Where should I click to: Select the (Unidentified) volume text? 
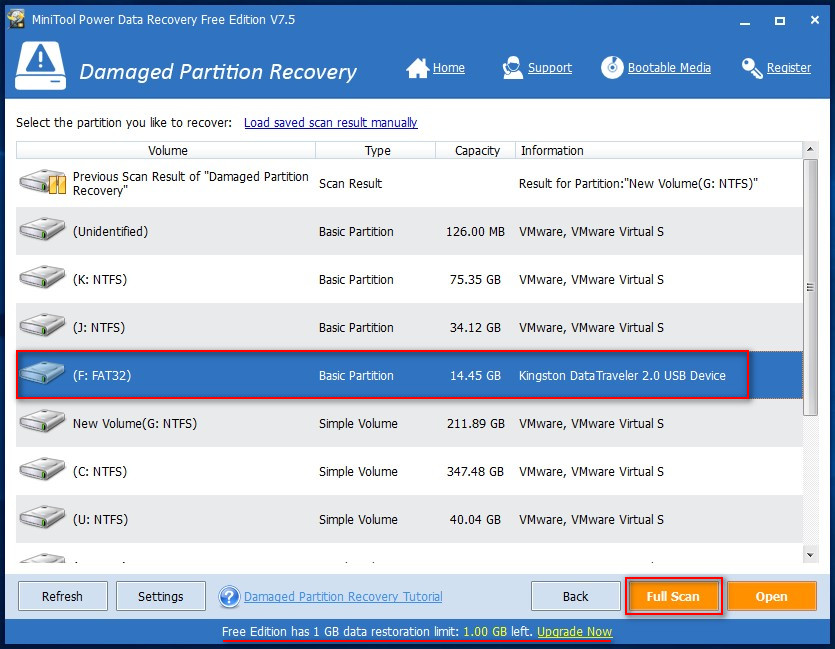pyautogui.click(x=111, y=232)
